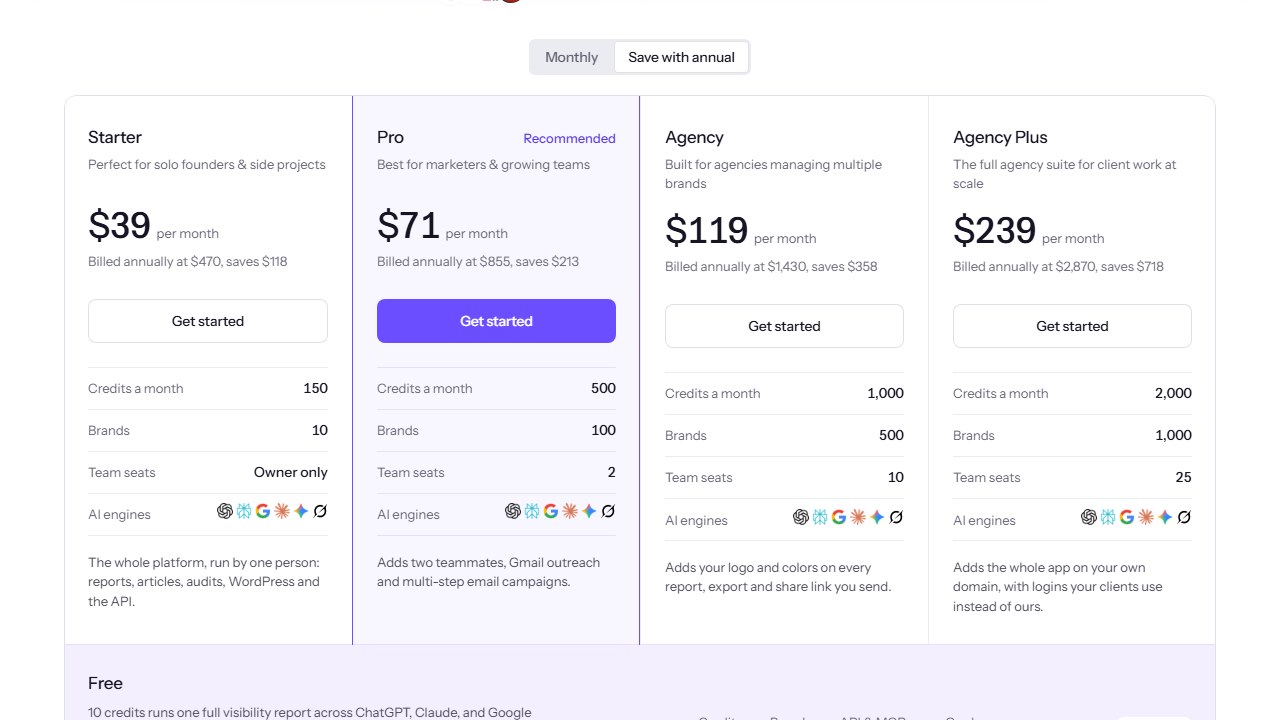Click the Brands value 100 in Pro
The width and height of the screenshot is (1280, 720).
coord(603,430)
